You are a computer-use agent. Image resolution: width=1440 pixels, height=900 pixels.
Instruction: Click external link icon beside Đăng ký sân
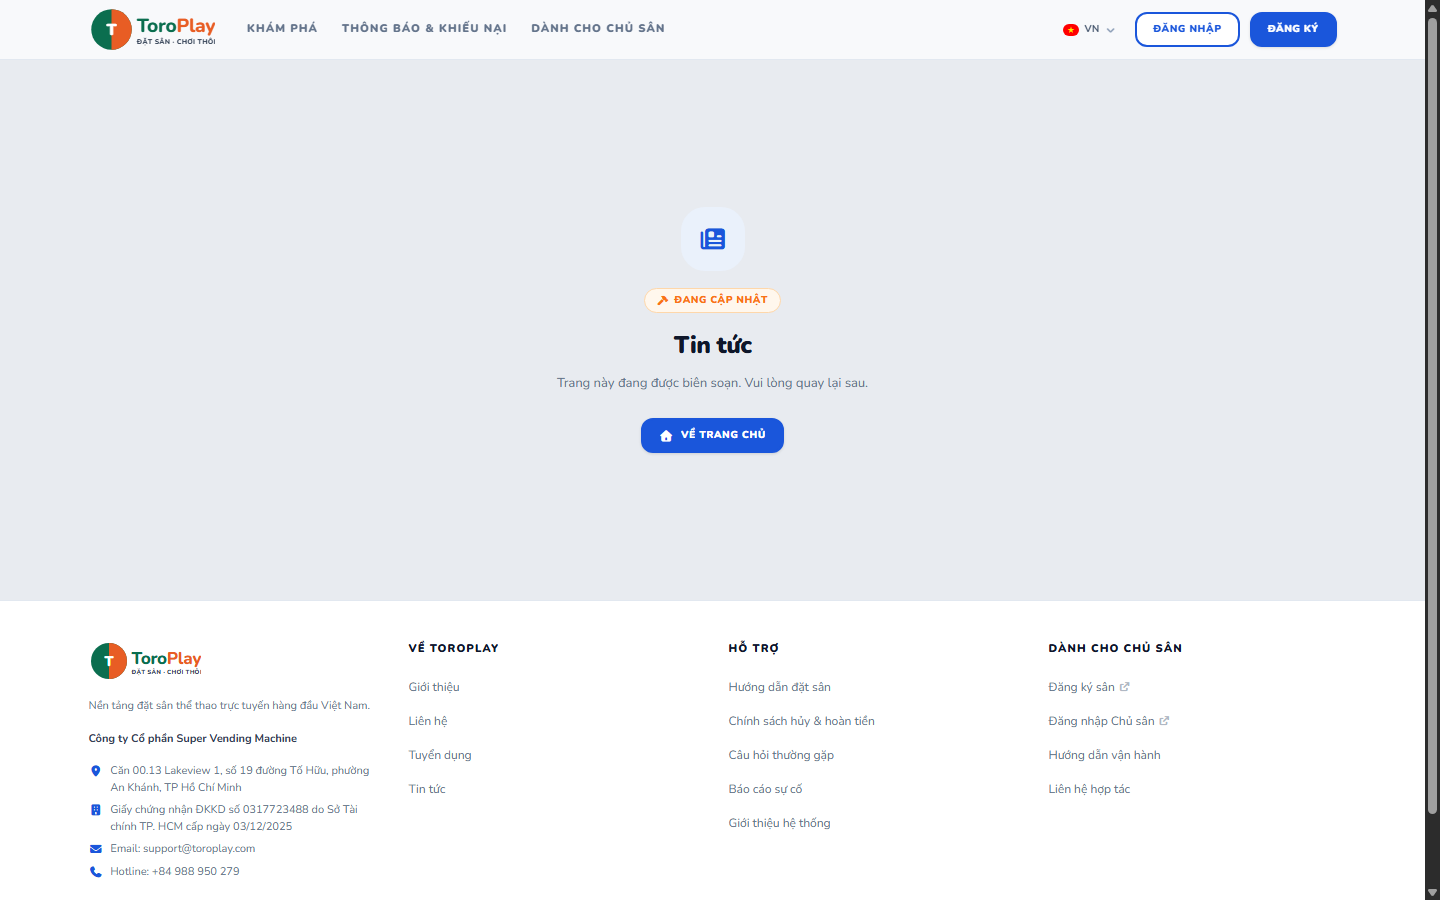pos(1125,687)
